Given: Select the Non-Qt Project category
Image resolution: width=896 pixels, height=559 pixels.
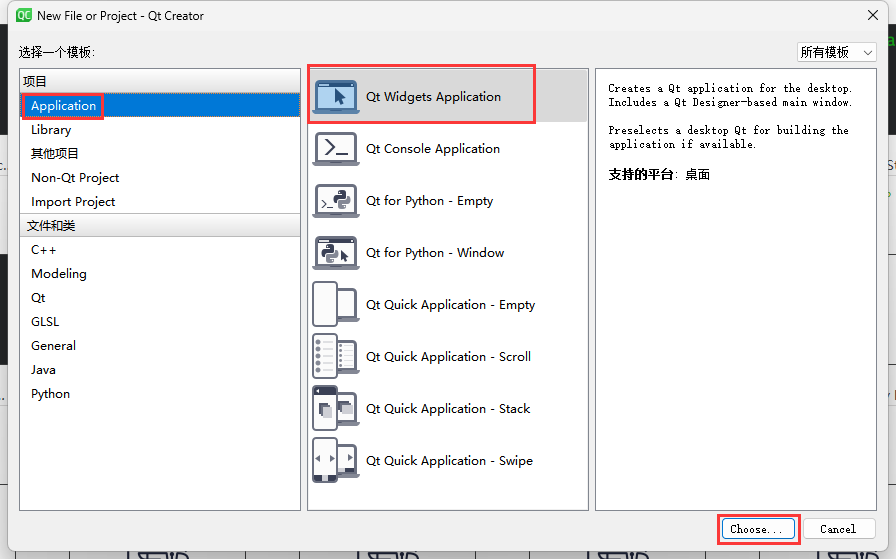Looking at the screenshot, I should (x=160, y=178).
